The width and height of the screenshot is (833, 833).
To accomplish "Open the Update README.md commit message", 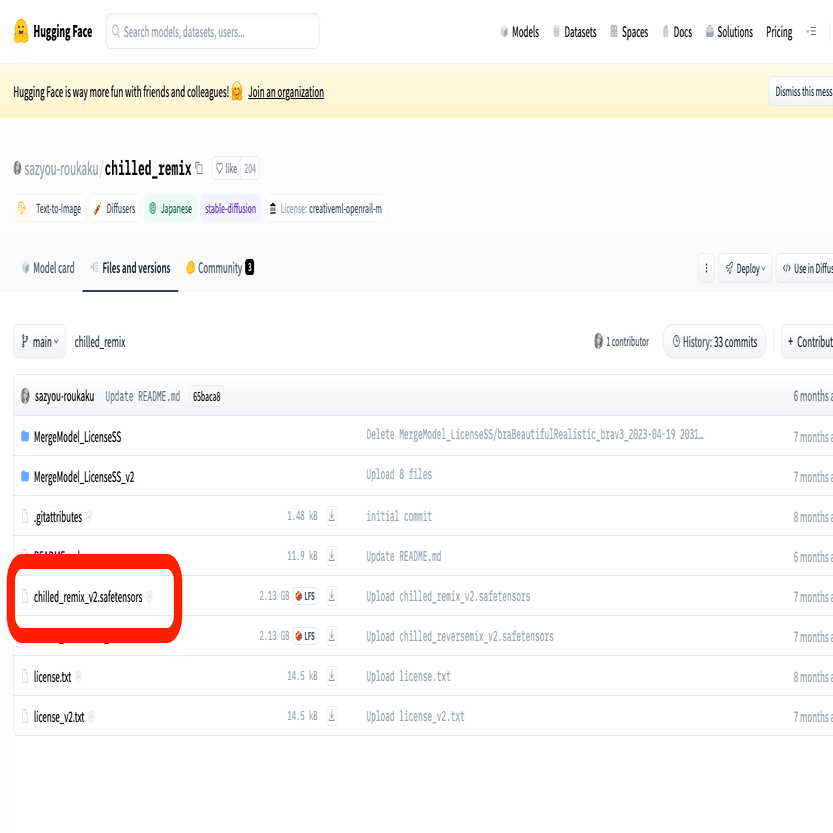I will pos(142,396).
